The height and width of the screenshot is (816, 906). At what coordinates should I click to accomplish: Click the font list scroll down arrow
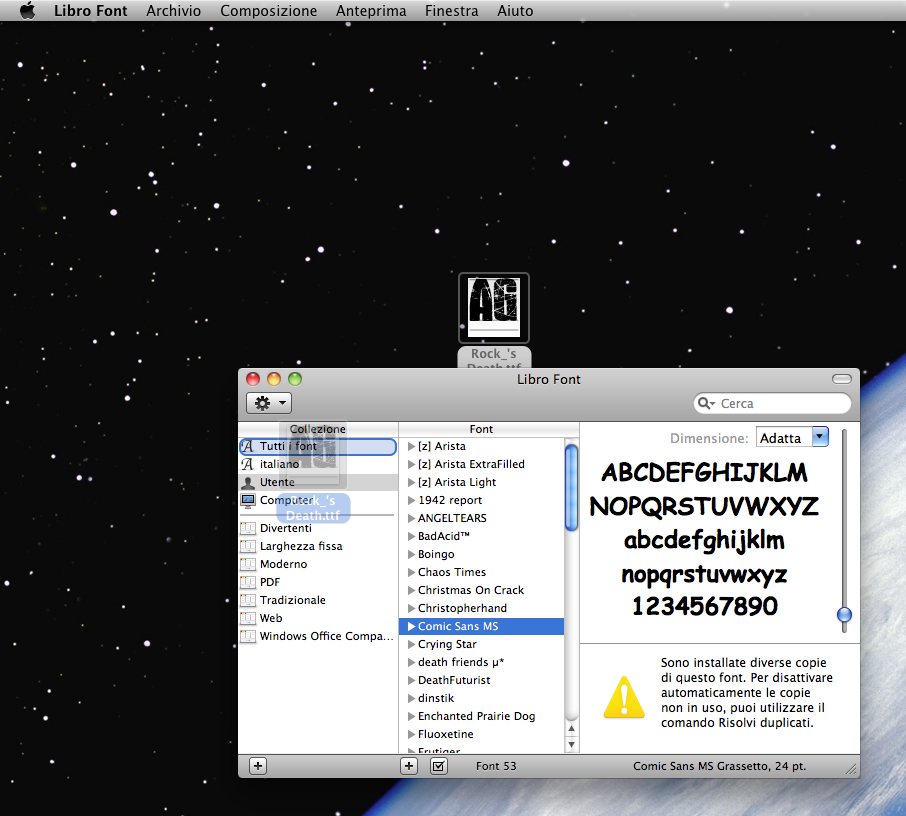coord(571,744)
